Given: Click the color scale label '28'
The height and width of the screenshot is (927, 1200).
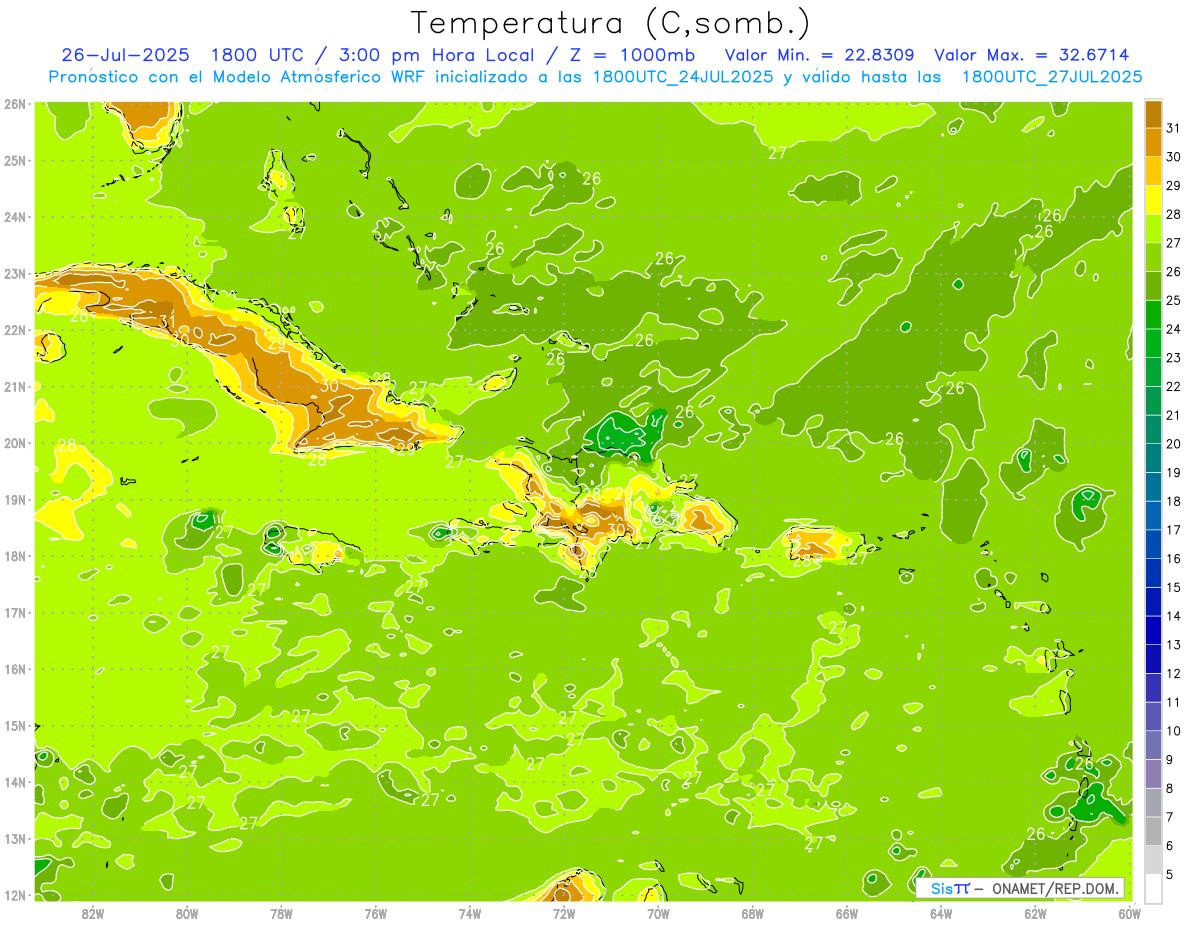Looking at the screenshot, I should pyautogui.click(x=1174, y=214).
